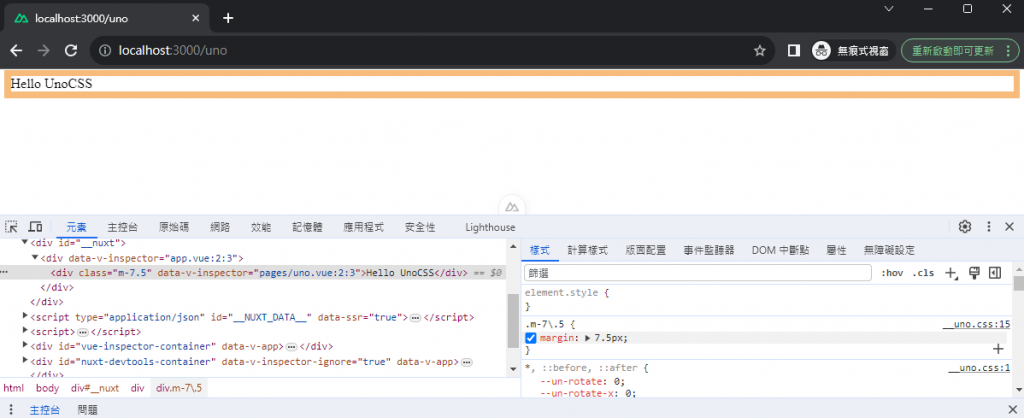Toggle computed styles sidebar icon

click(995, 273)
